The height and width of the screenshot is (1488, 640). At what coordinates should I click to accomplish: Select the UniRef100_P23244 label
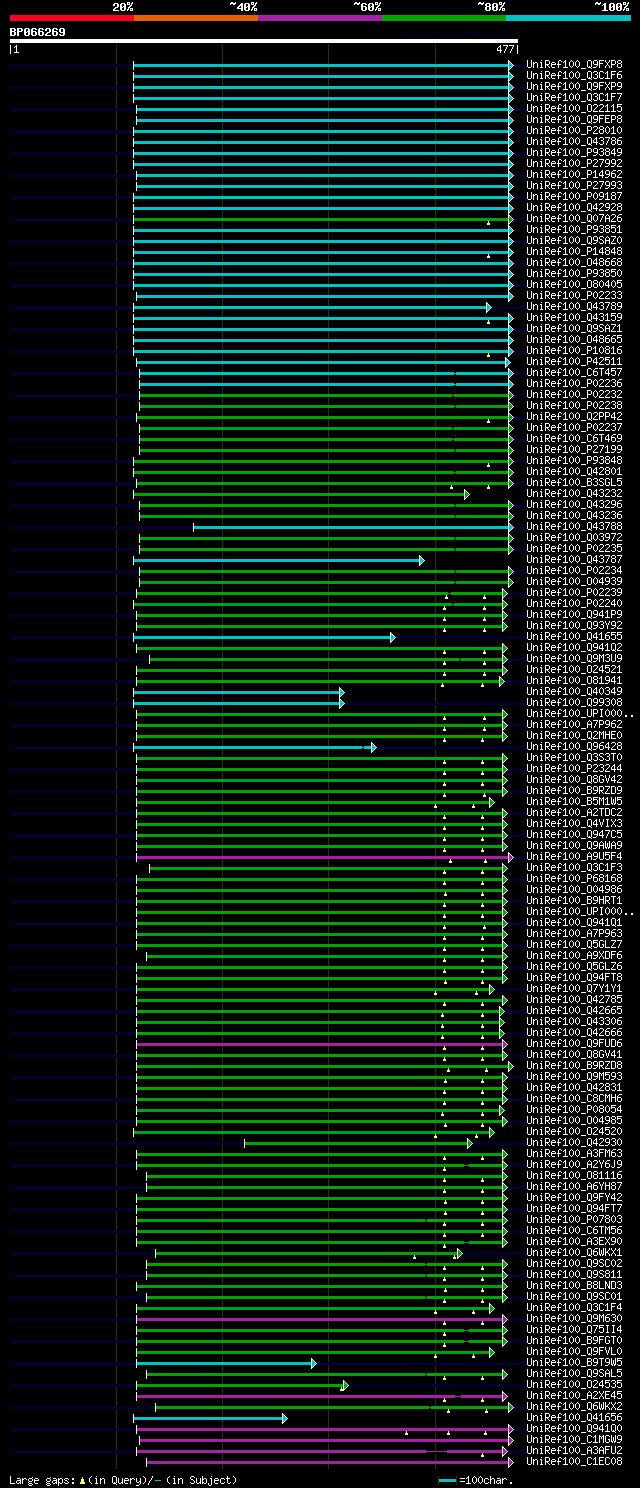click(574, 769)
